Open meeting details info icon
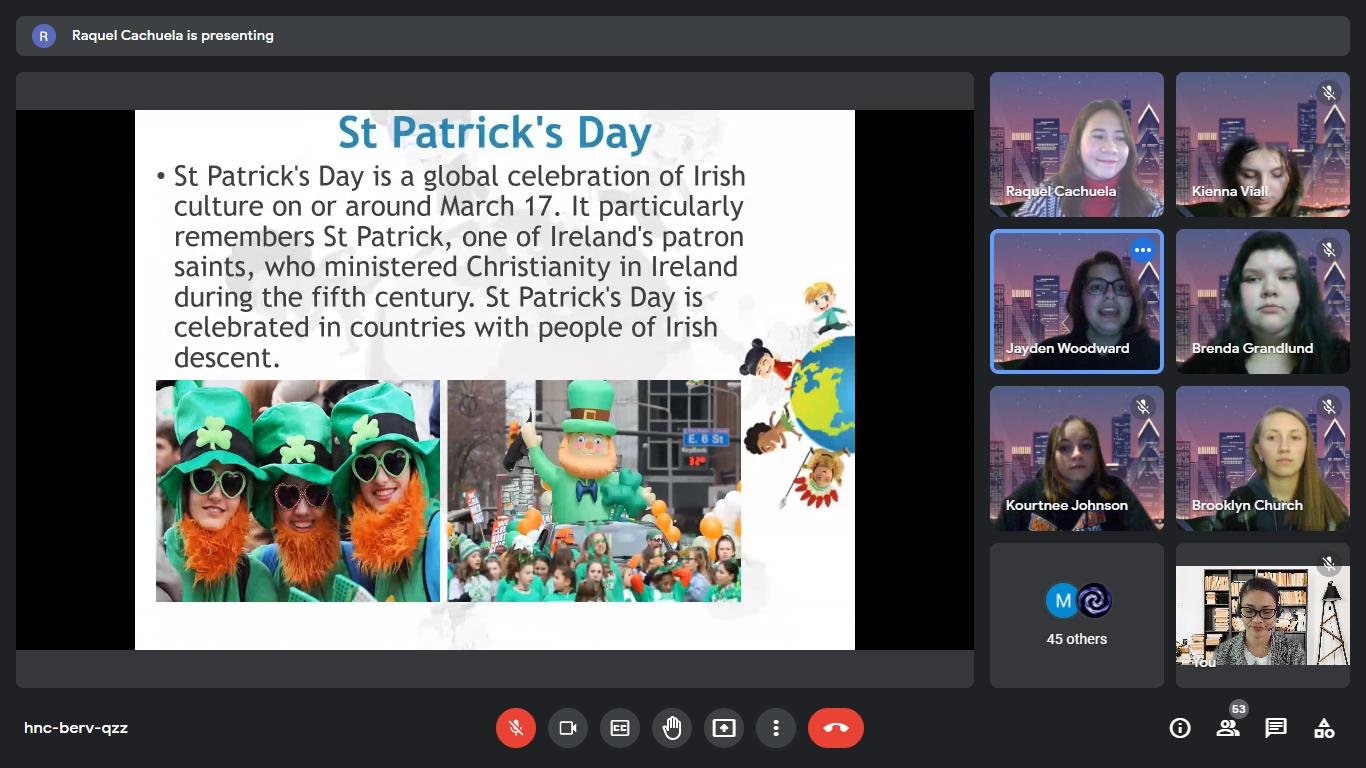 tap(1180, 728)
